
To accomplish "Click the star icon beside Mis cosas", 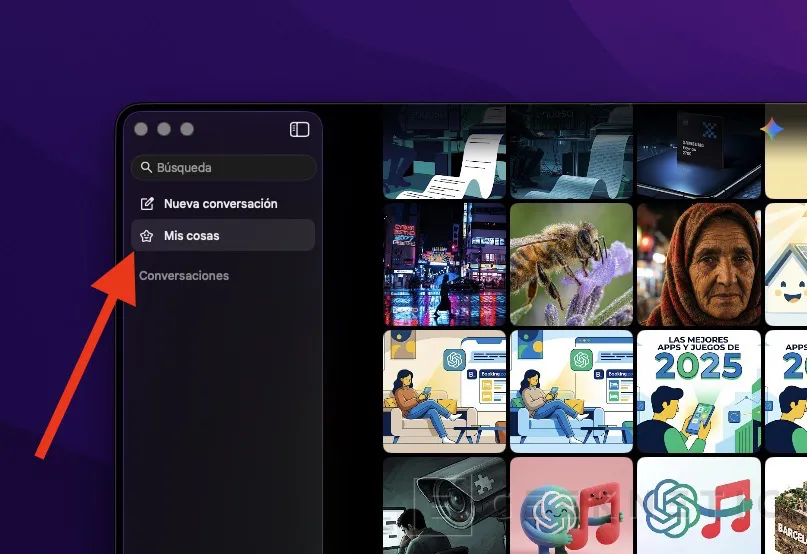I will point(147,236).
